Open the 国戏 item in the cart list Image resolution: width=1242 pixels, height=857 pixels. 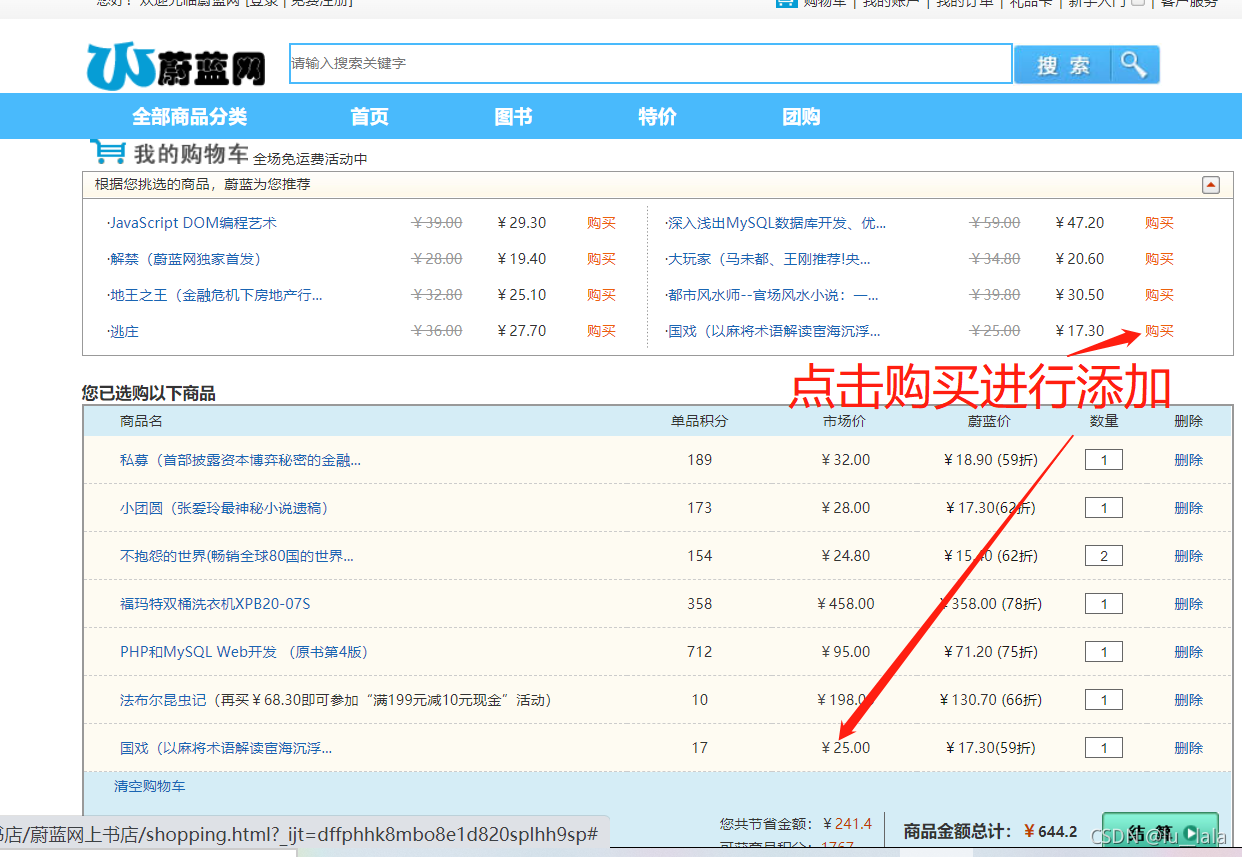click(x=226, y=748)
